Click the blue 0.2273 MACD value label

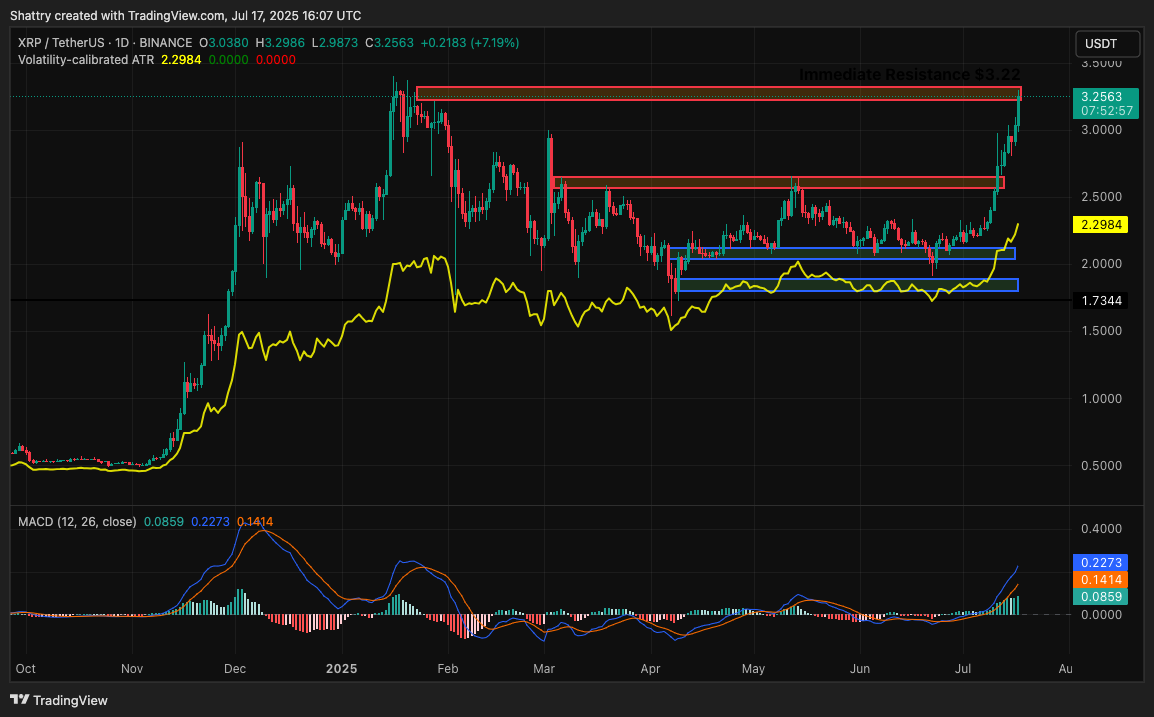coord(1100,562)
